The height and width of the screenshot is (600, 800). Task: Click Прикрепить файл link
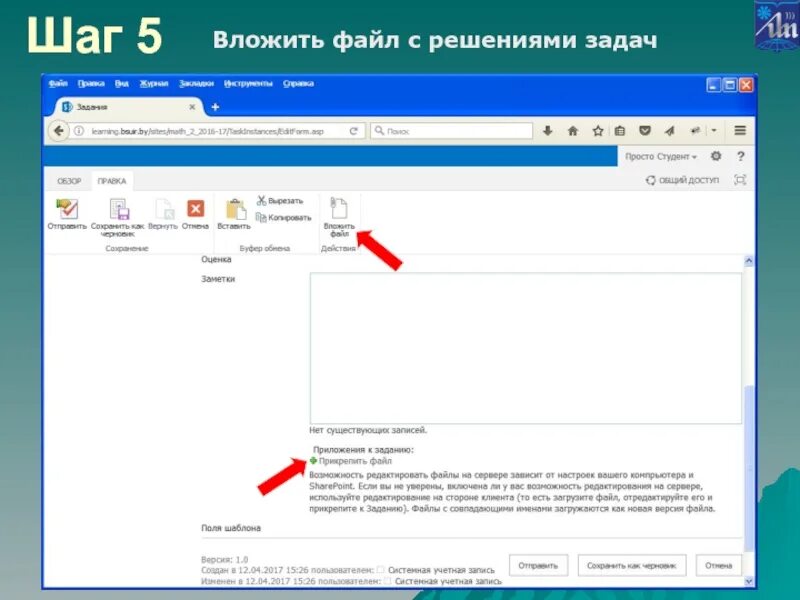tap(355, 461)
